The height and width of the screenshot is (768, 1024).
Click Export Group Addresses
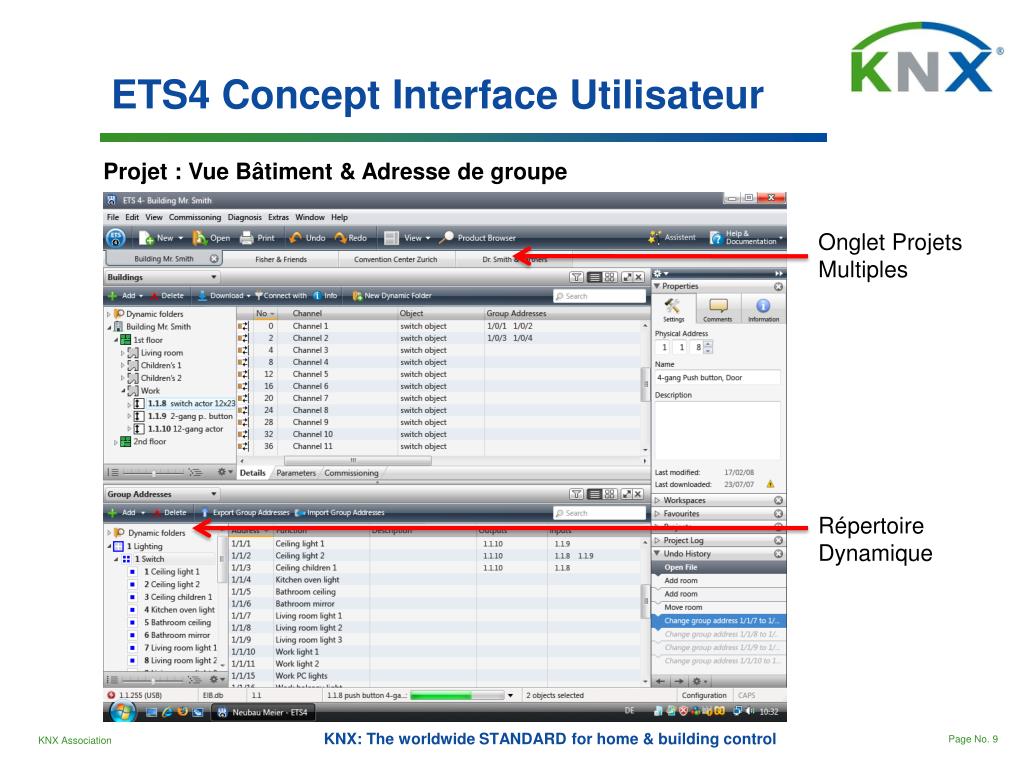tap(245, 513)
